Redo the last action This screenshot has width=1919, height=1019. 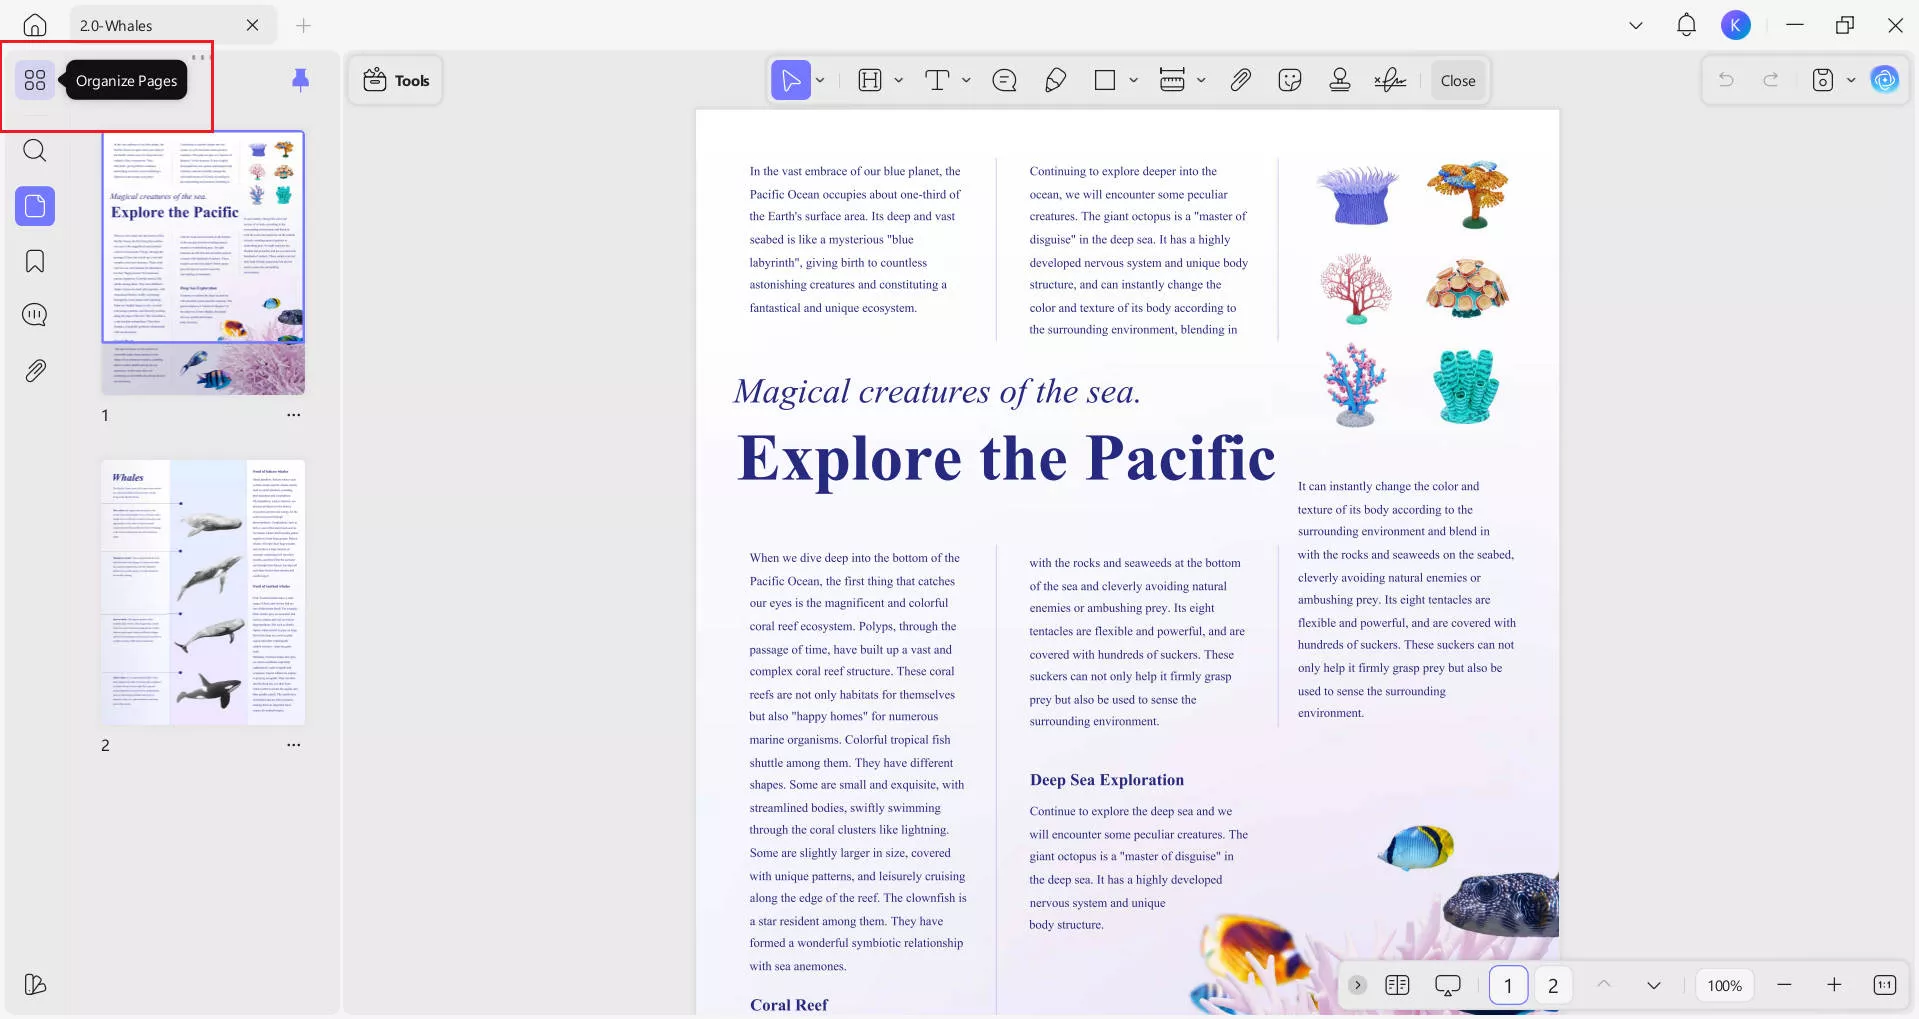1770,80
